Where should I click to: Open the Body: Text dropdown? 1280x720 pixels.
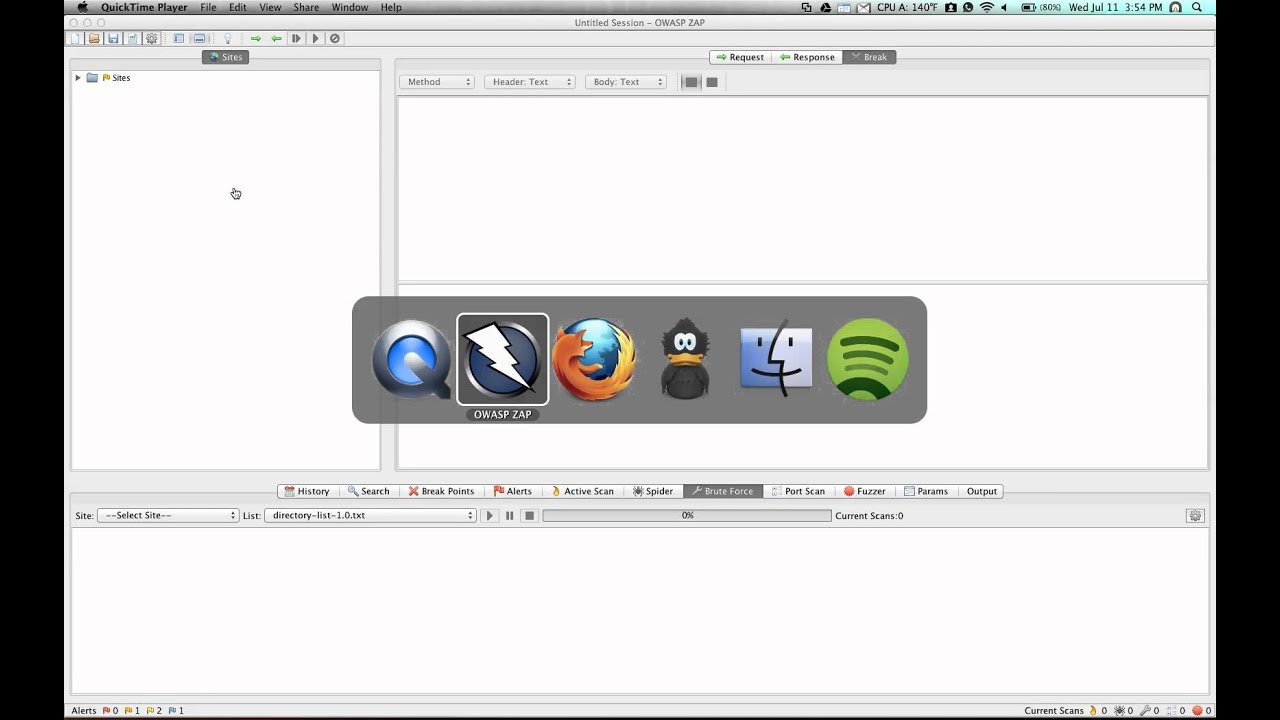tap(626, 82)
